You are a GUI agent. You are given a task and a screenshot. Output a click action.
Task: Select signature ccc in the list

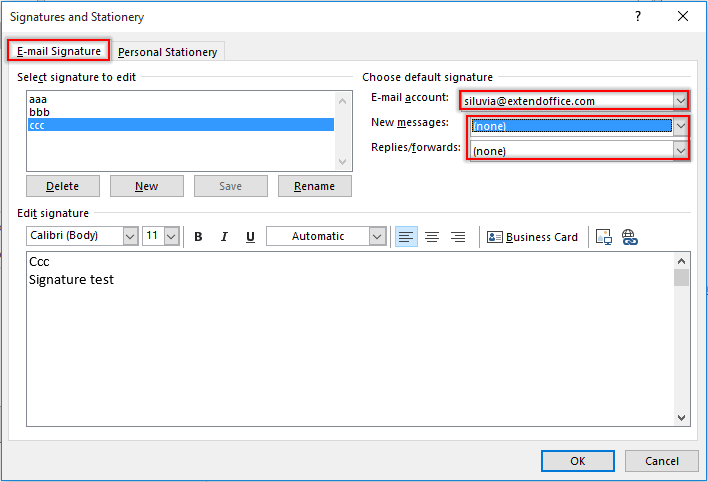181,125
